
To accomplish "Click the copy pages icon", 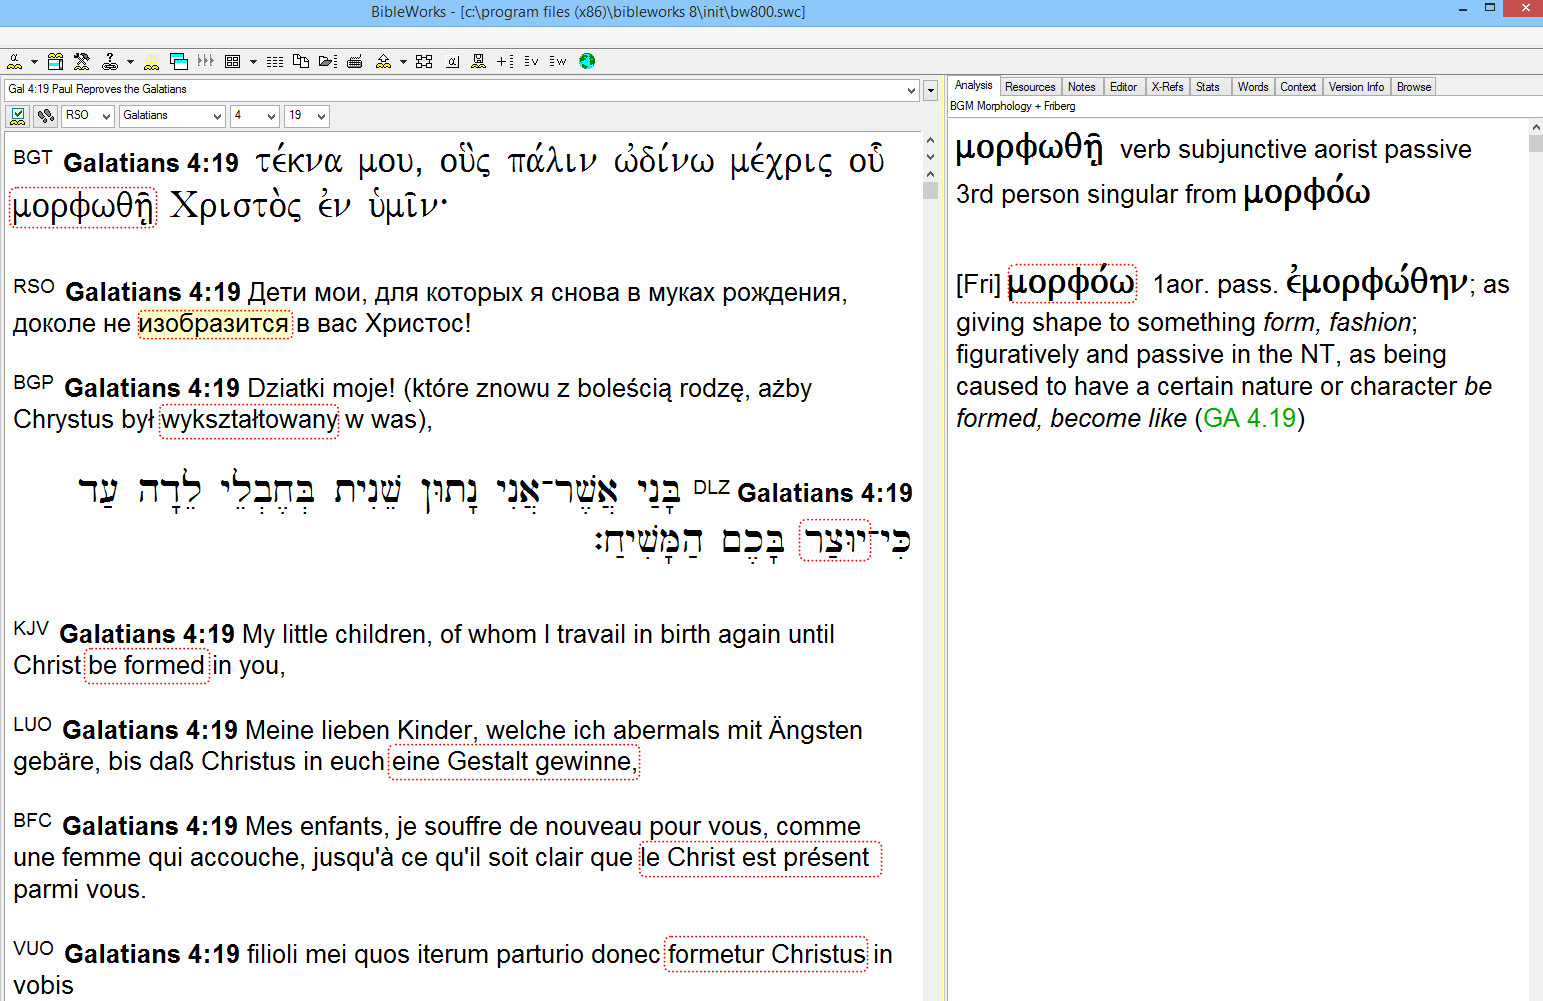I will click(301, 61).
